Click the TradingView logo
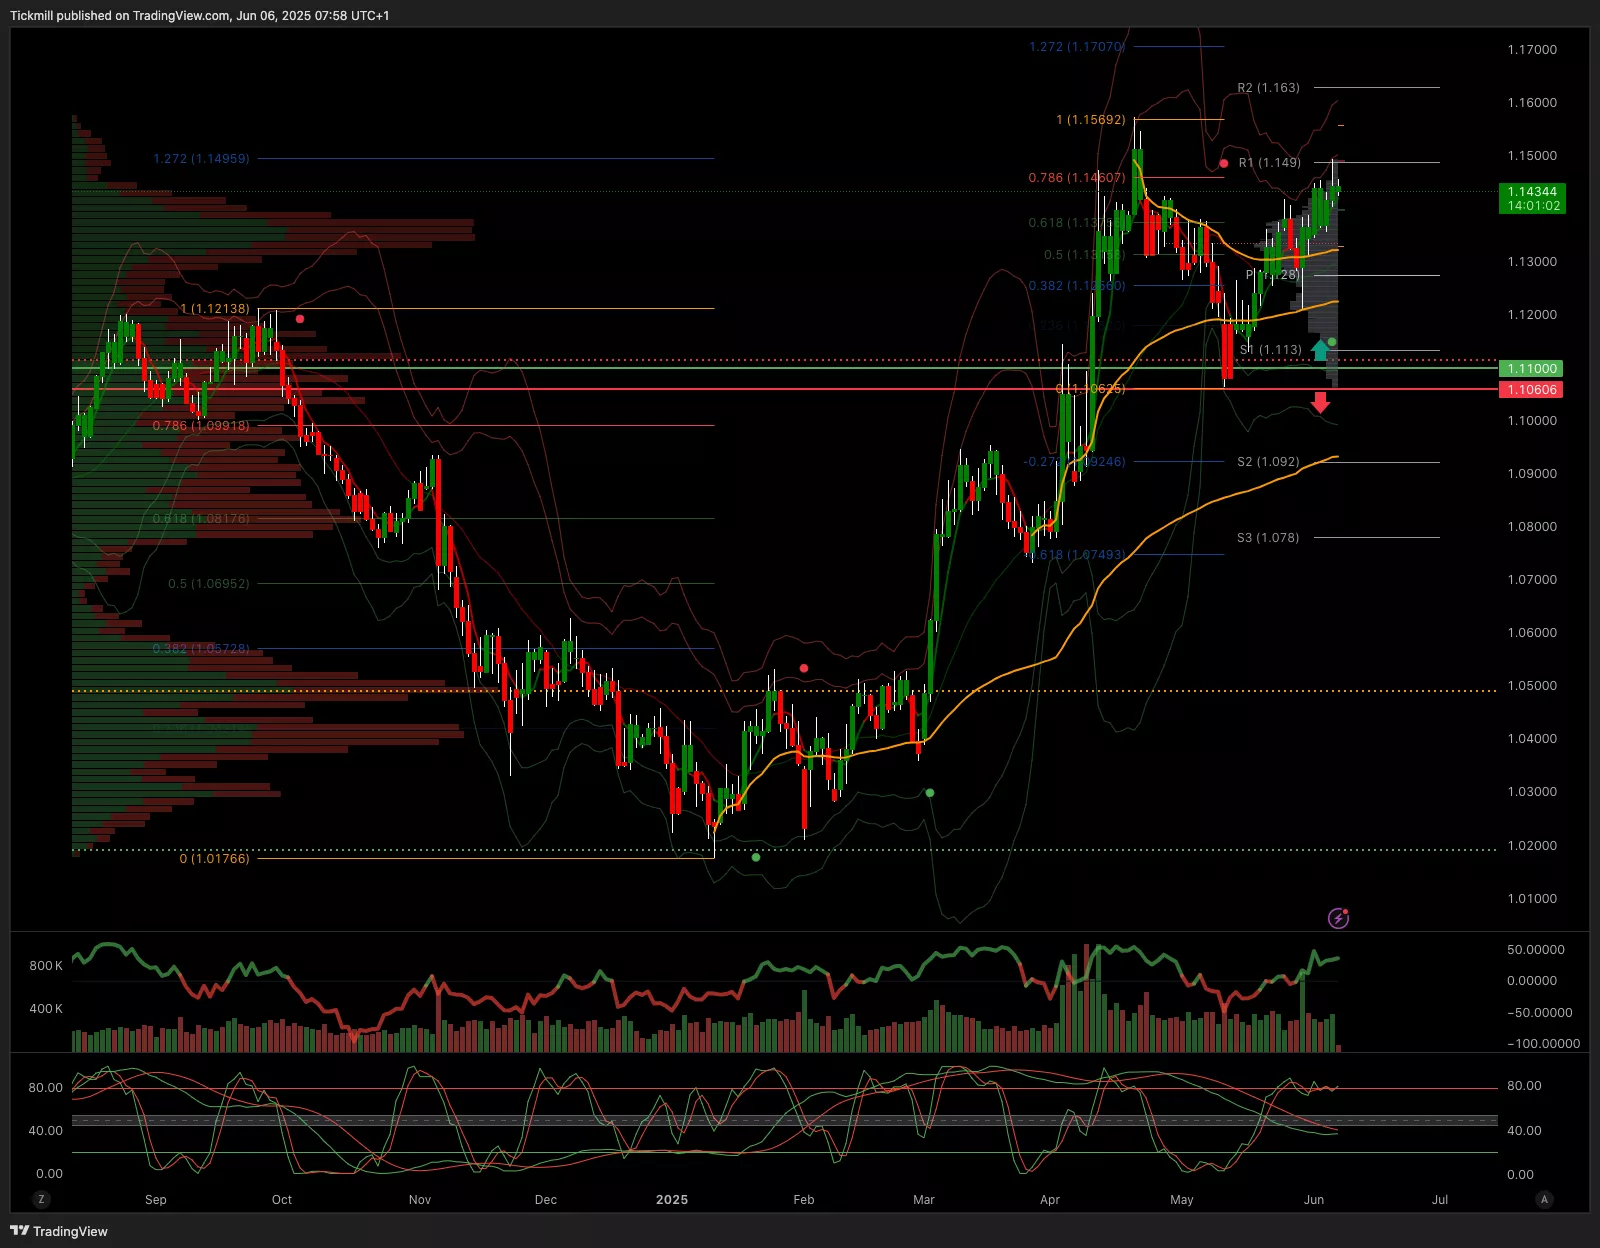Viewport: 1600px width, 1248px height. tap(59, 1231)
